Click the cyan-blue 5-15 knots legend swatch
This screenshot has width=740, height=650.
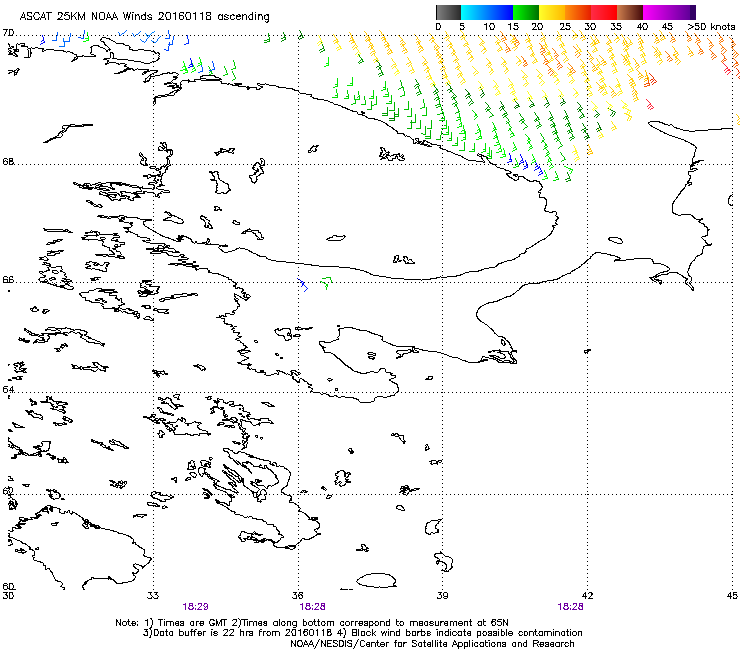tap(487, 12)
